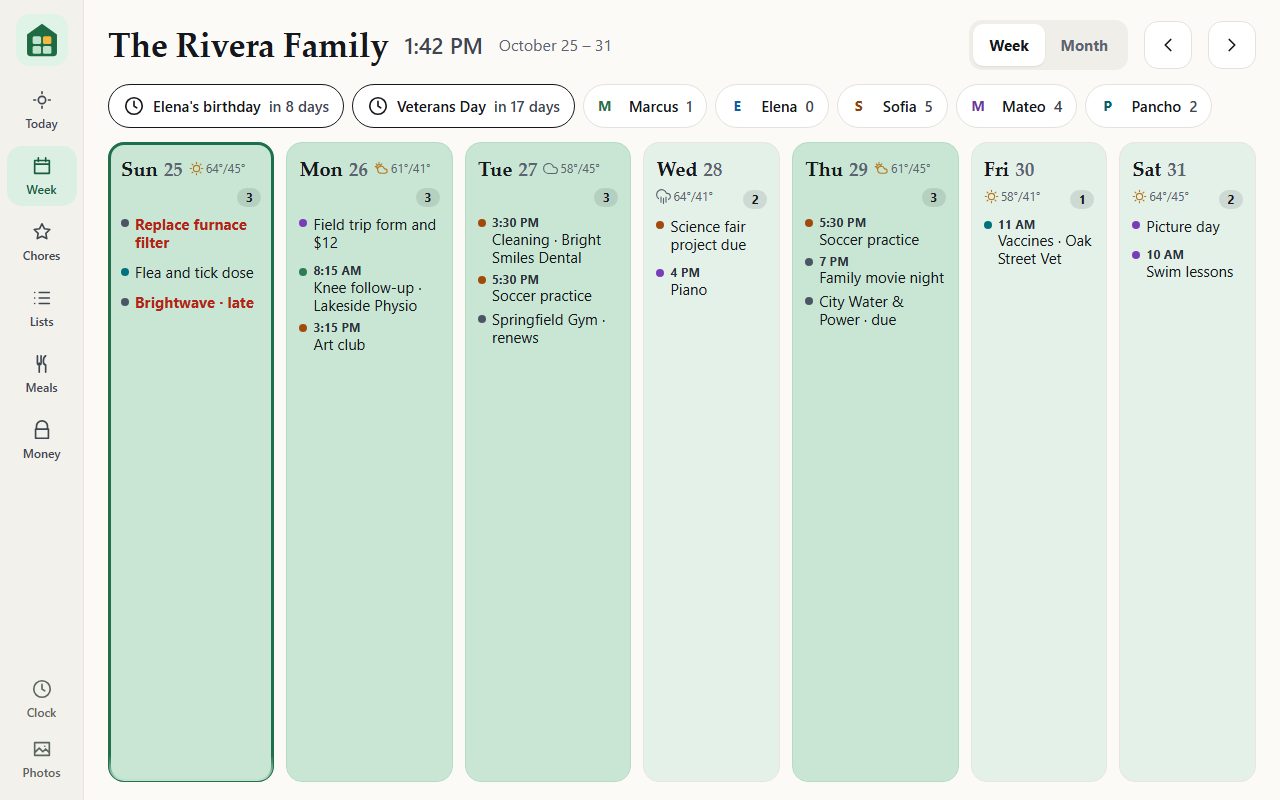Open the Meals section
Viewport: 1280px width, 800px height.
41,374
